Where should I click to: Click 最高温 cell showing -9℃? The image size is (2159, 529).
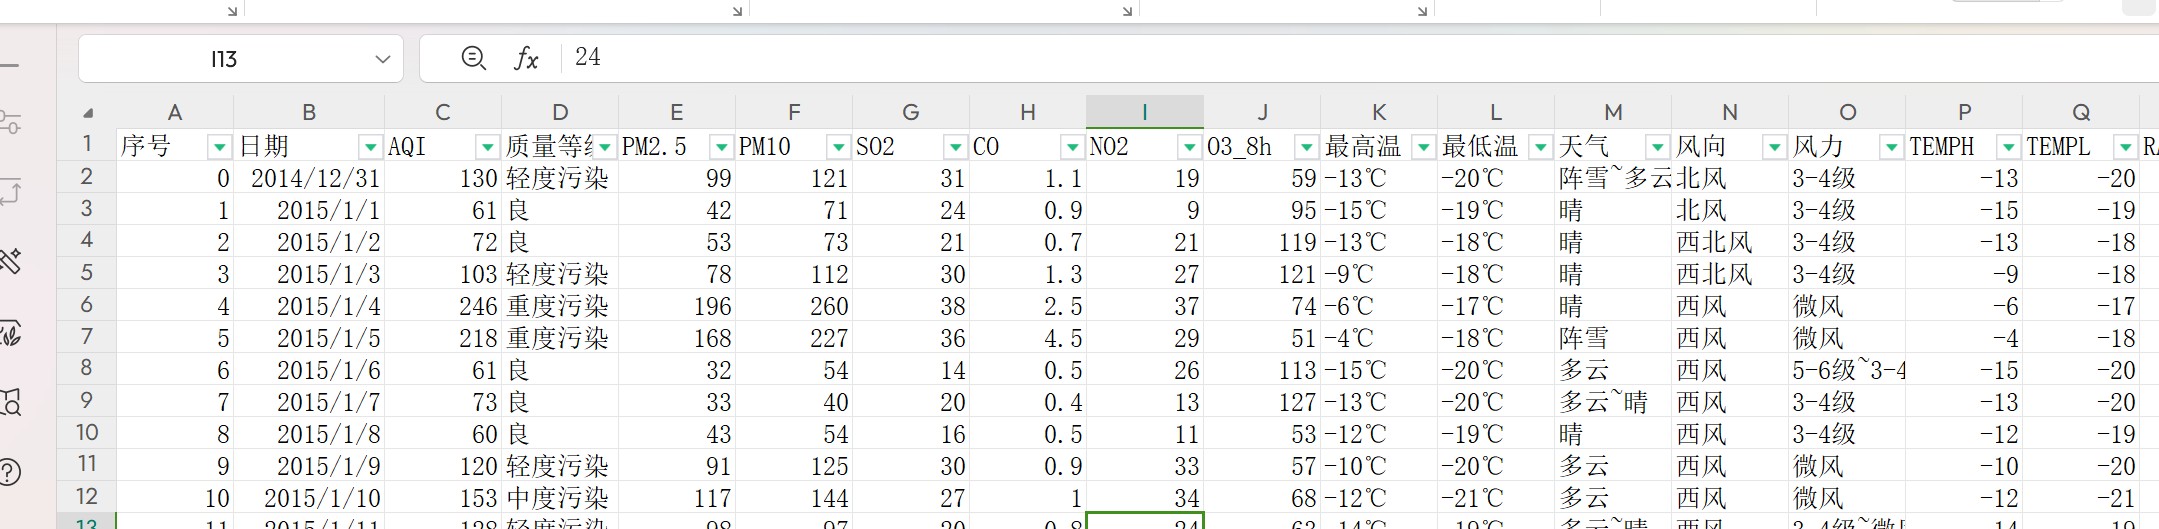point(1379,274)
